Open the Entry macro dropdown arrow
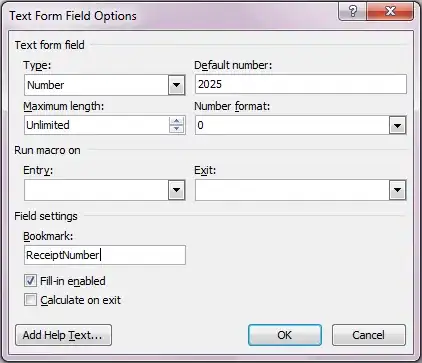Screen dimensions: 422x363 coord(176,190)
